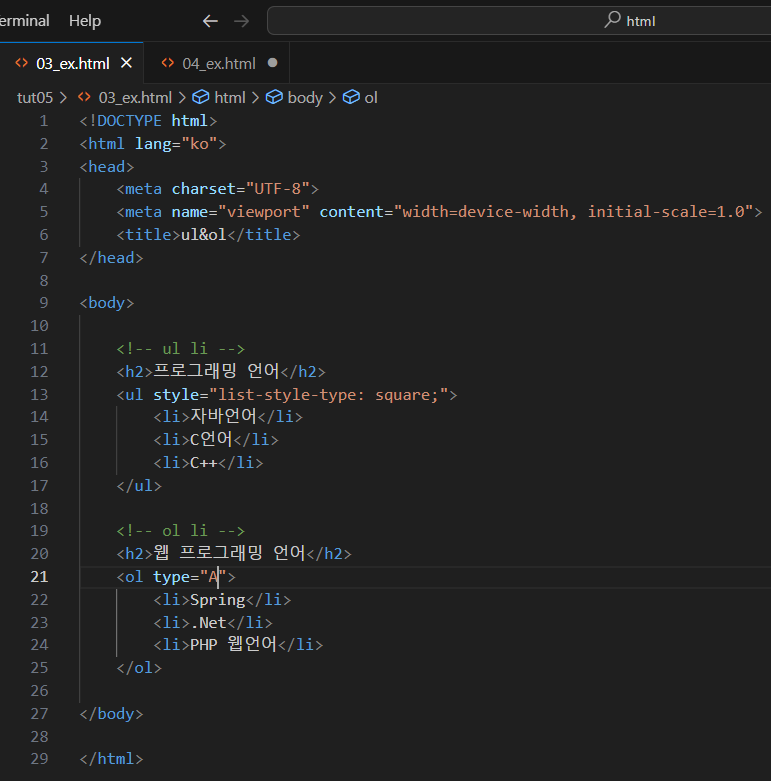Click the cube icon before body breadcrumb

pos(274,97)
